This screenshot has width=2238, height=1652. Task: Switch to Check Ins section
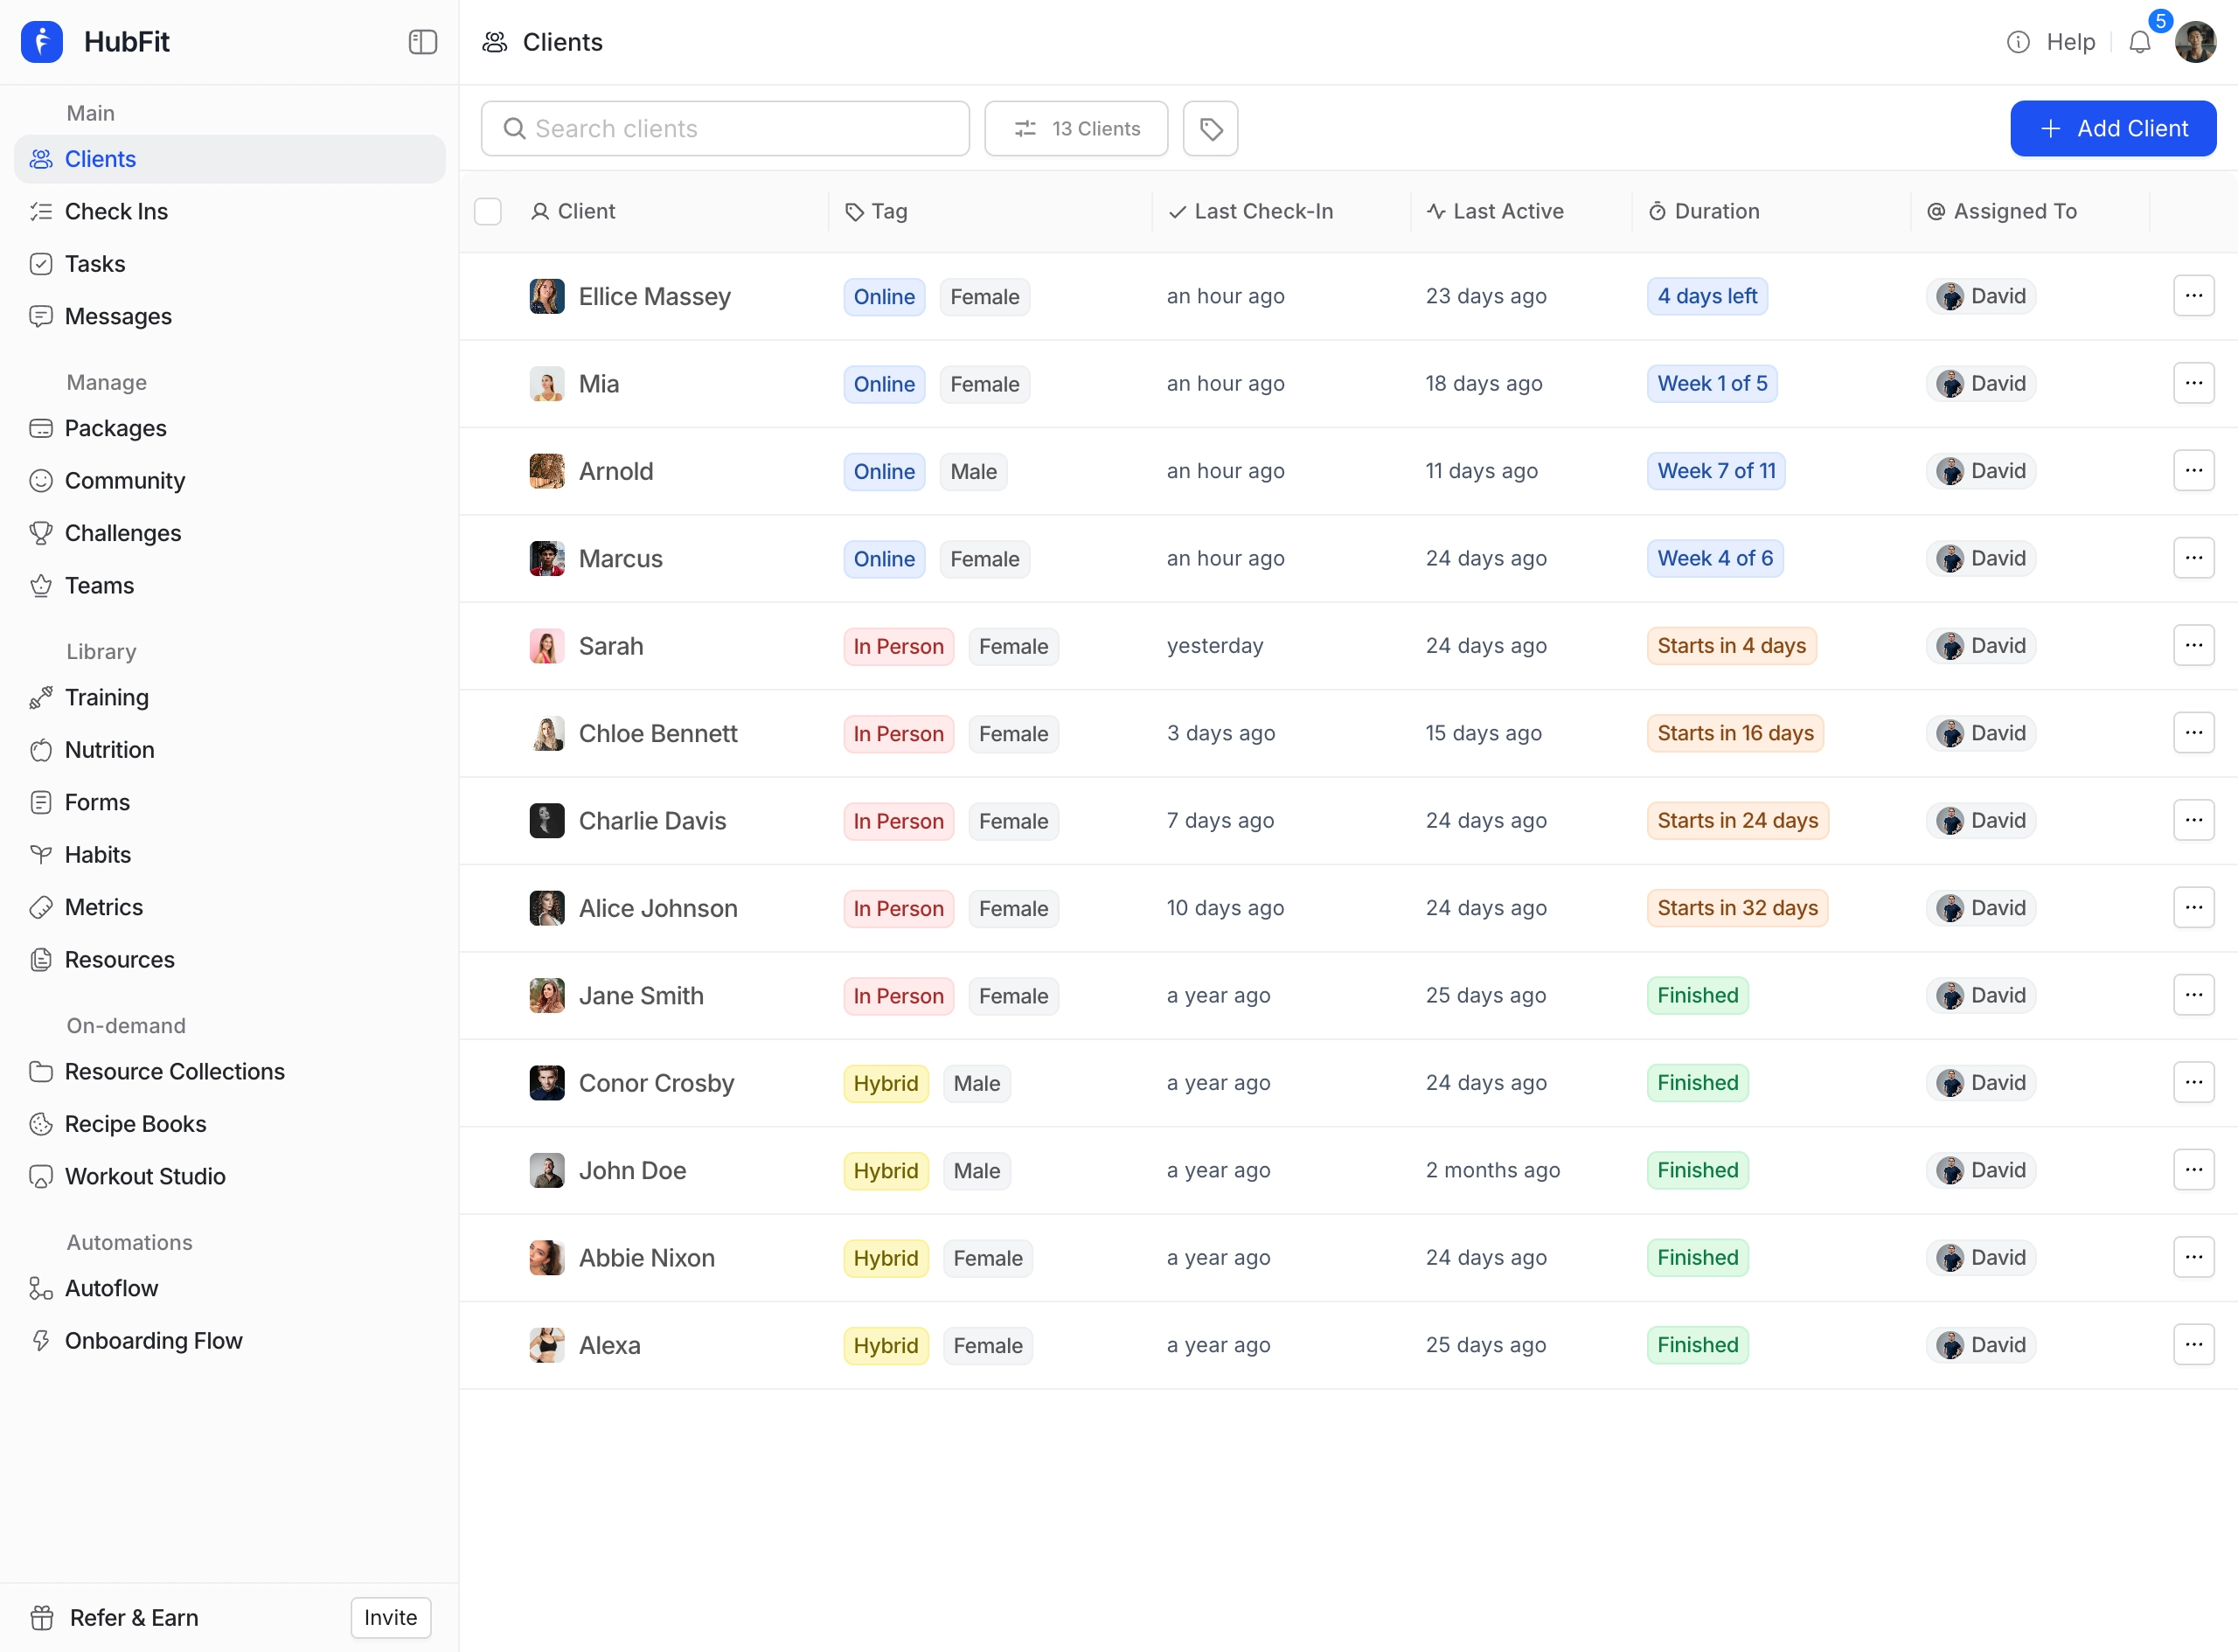coord(116,211)
